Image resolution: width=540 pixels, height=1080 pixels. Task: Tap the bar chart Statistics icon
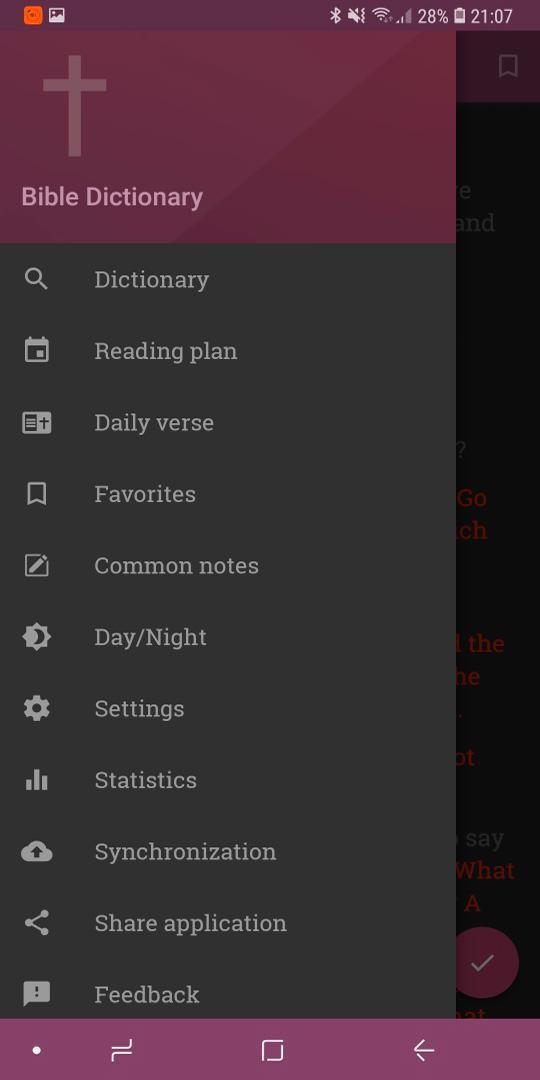[x=37, y=780]
